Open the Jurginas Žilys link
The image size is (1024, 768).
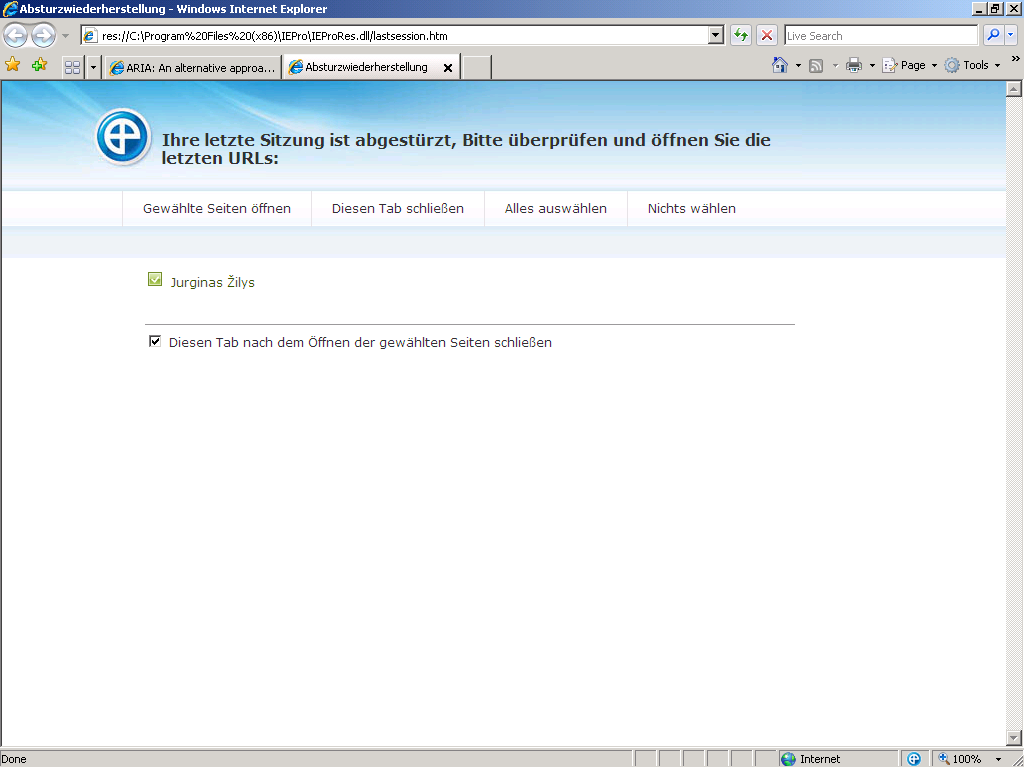212,282
